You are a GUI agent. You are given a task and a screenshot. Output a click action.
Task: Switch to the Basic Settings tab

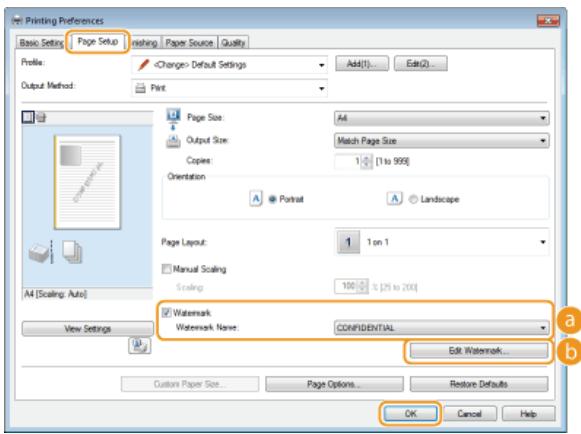click(x=41, y=43)
